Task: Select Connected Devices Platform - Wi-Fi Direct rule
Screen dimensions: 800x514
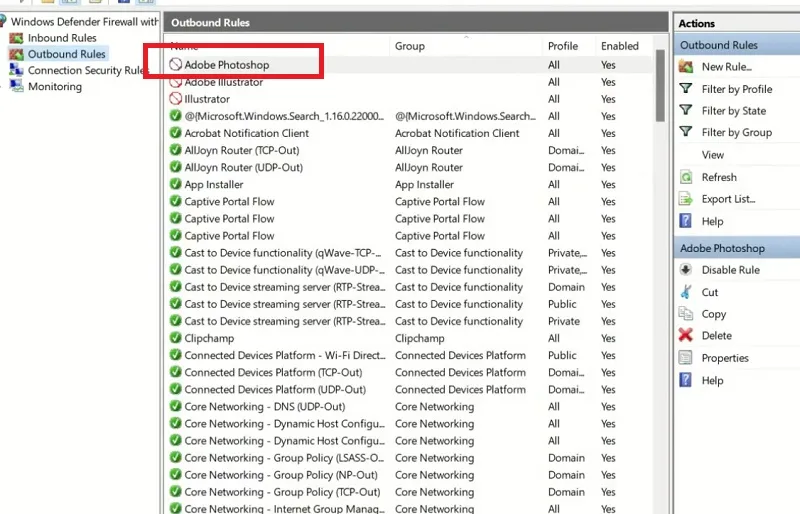Action: [x=285, y=355]
